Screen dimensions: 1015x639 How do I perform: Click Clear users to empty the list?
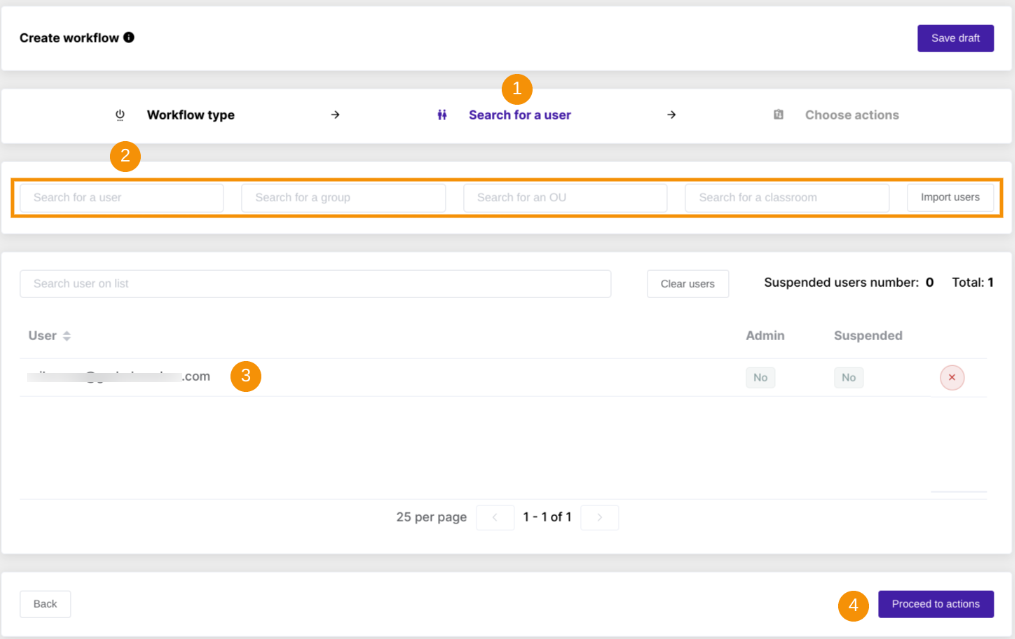point(687,284)
